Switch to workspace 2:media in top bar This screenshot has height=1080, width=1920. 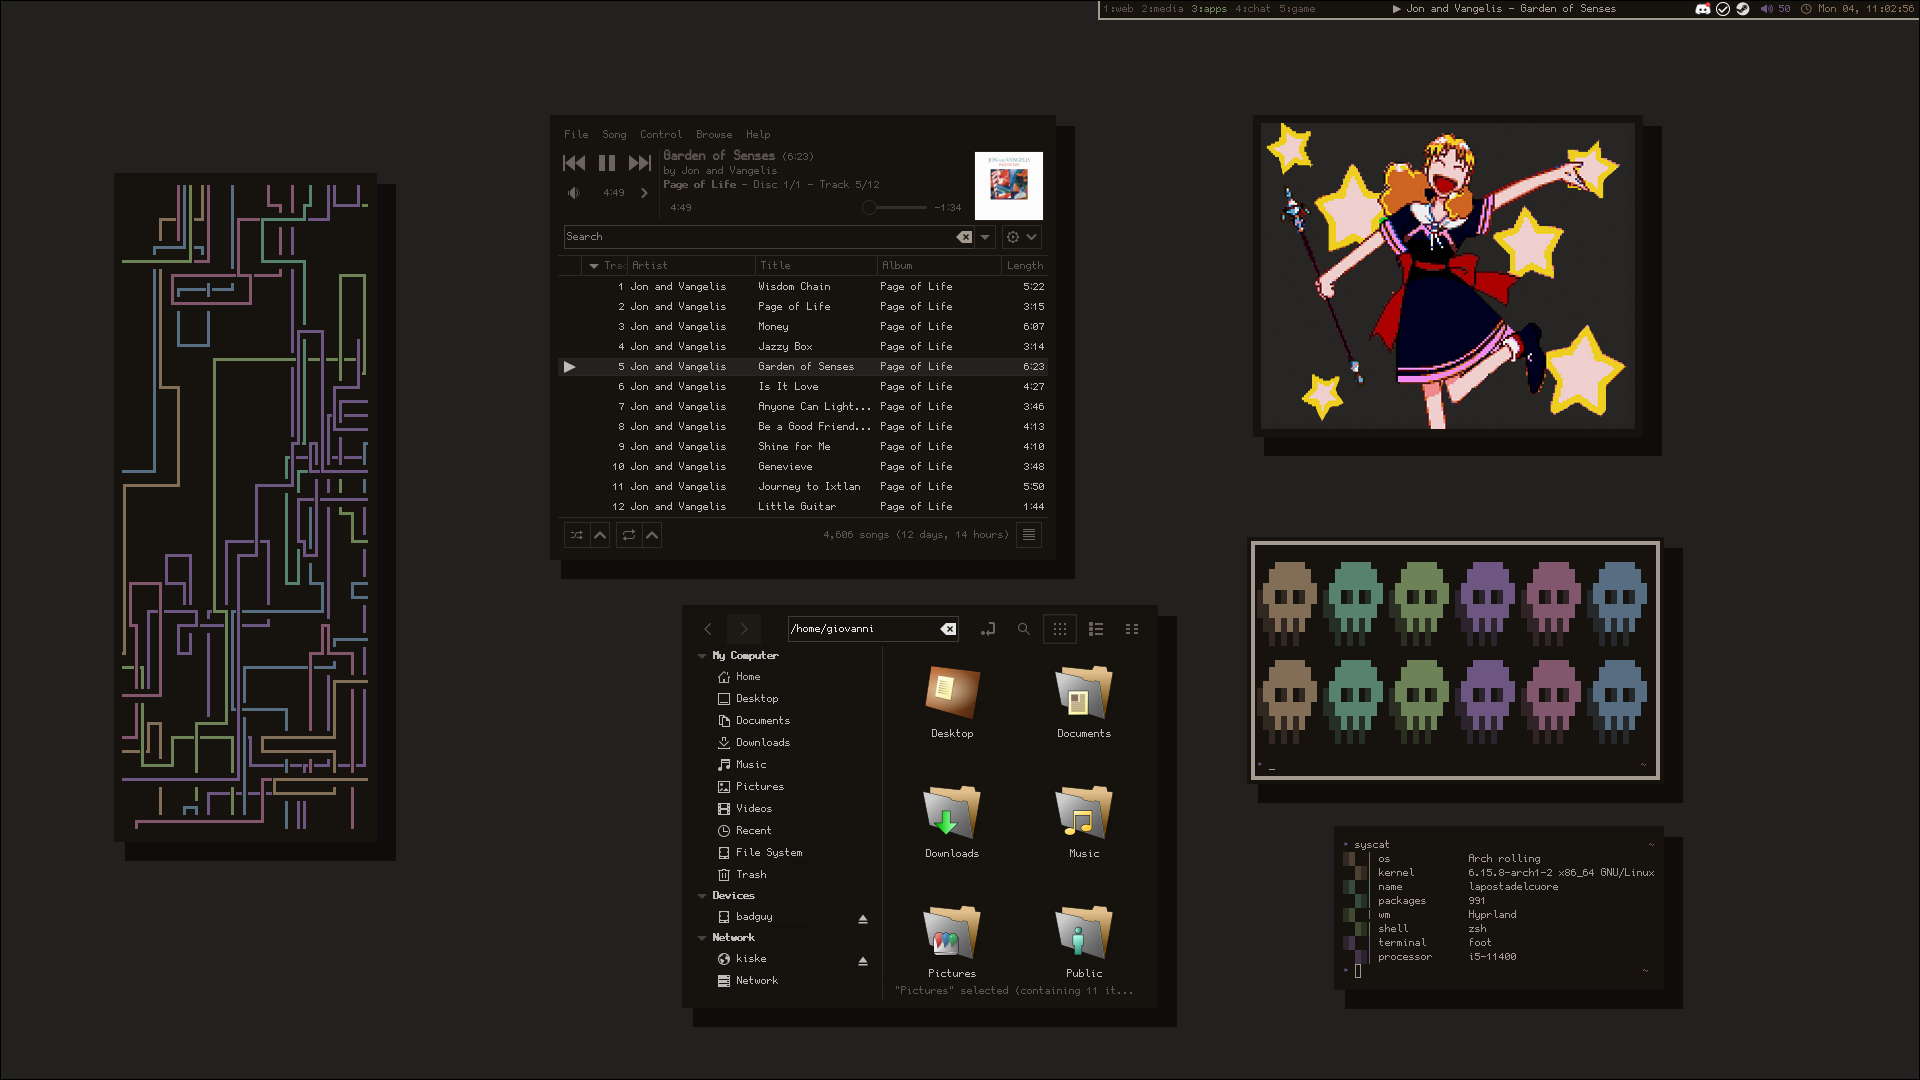point(1162,9)
